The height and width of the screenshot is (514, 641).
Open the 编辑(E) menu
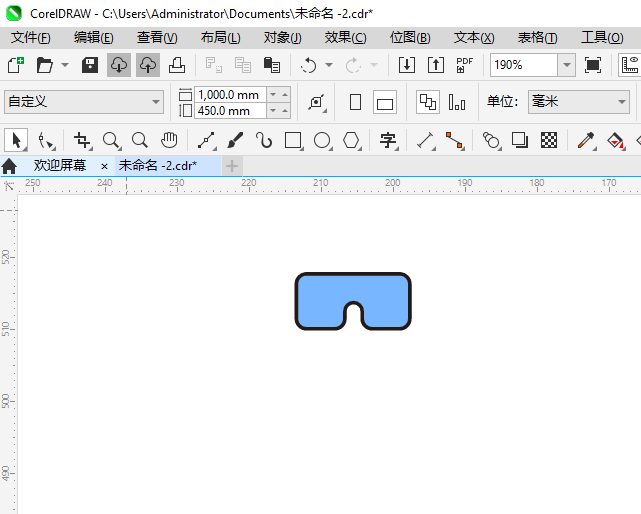coord(94,38)
